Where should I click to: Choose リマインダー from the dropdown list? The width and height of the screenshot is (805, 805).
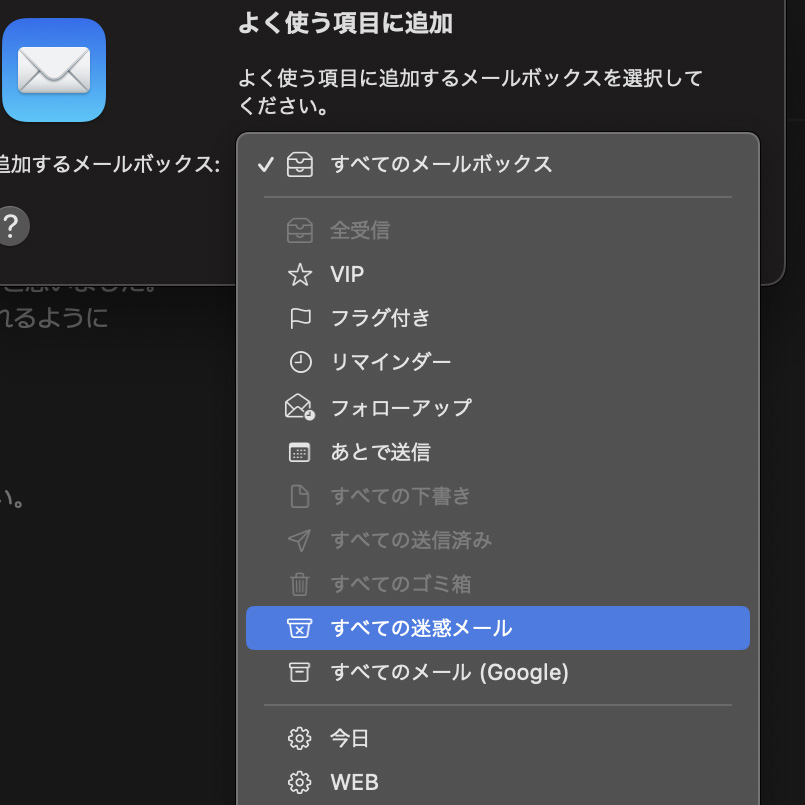[x=397, y=362]
